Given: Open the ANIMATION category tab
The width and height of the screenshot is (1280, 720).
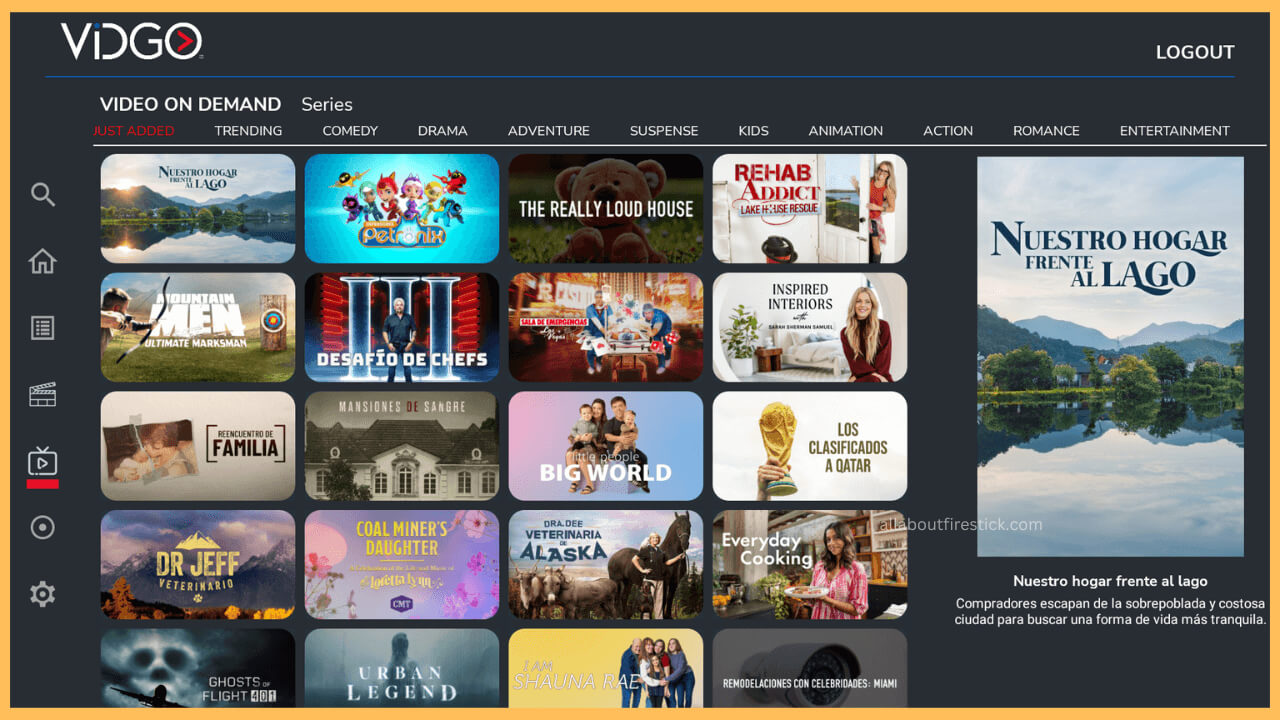Looking at the screenshot, I should pyautogui.click(x=846, y=130).
